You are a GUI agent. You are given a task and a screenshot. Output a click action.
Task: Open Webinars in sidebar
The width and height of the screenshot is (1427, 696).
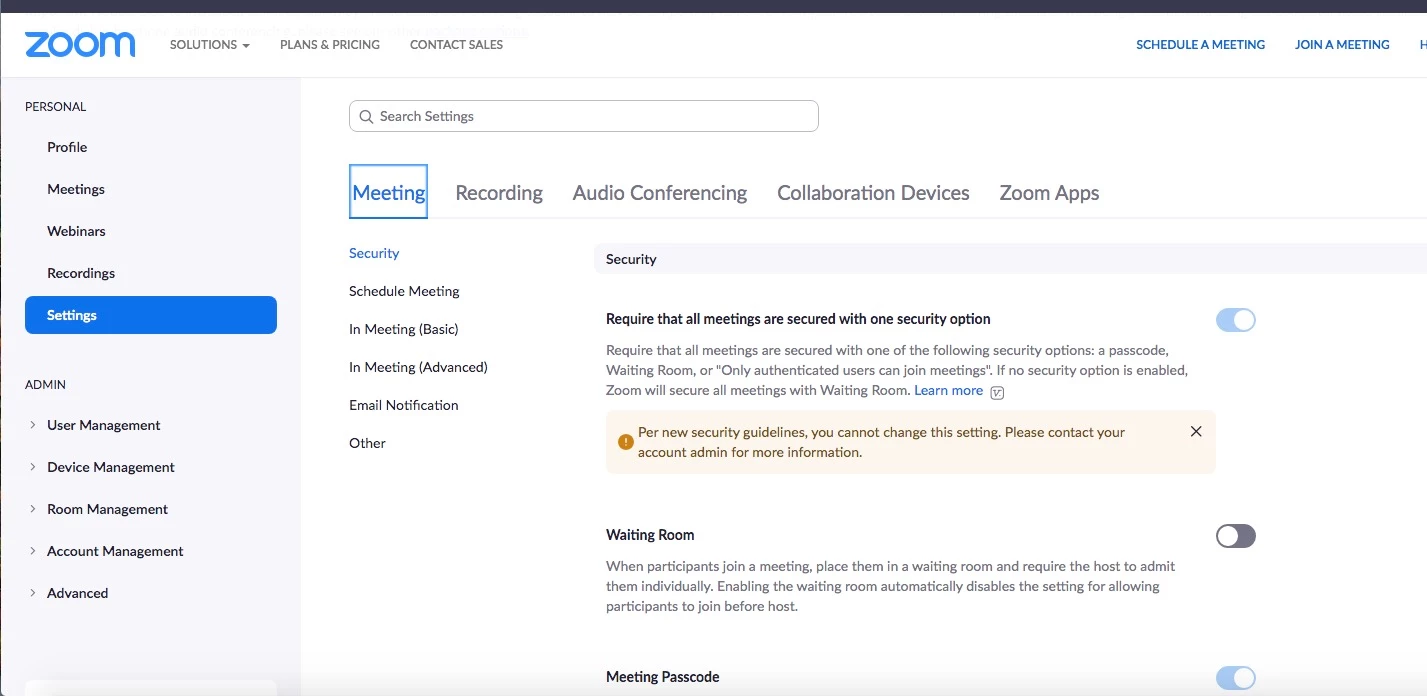[x=76, y=231]
